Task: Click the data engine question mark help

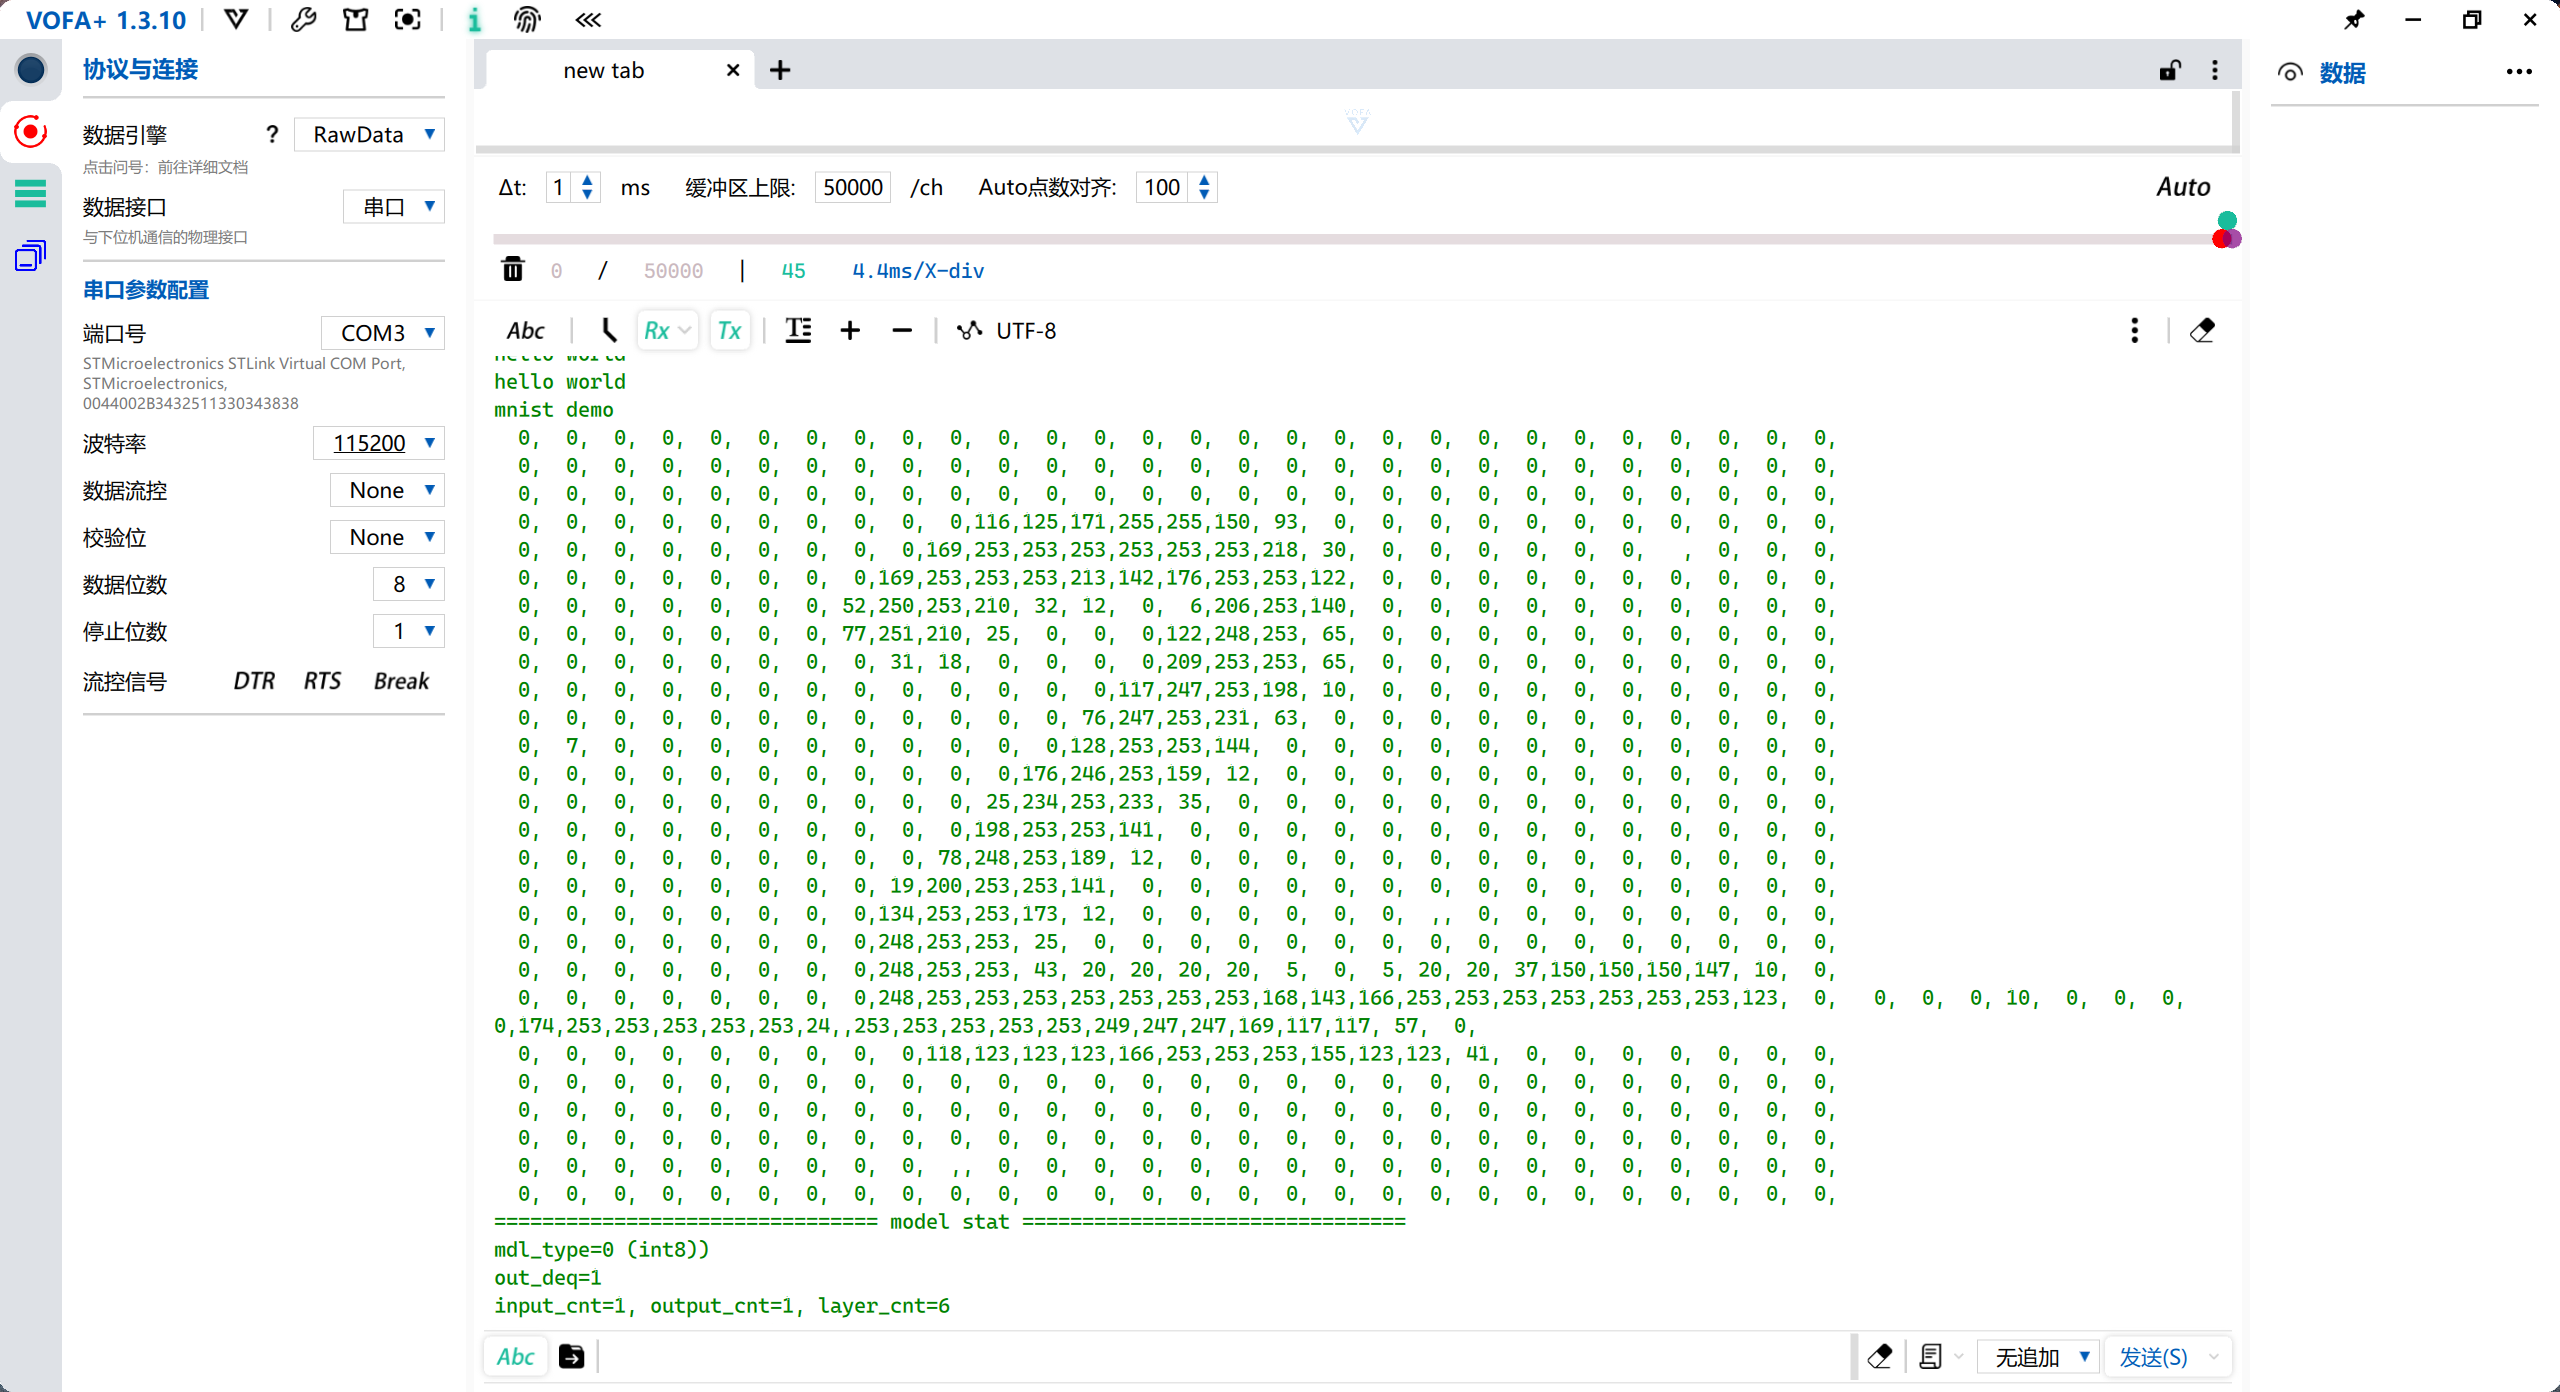Action: click(x=271, y=134)
